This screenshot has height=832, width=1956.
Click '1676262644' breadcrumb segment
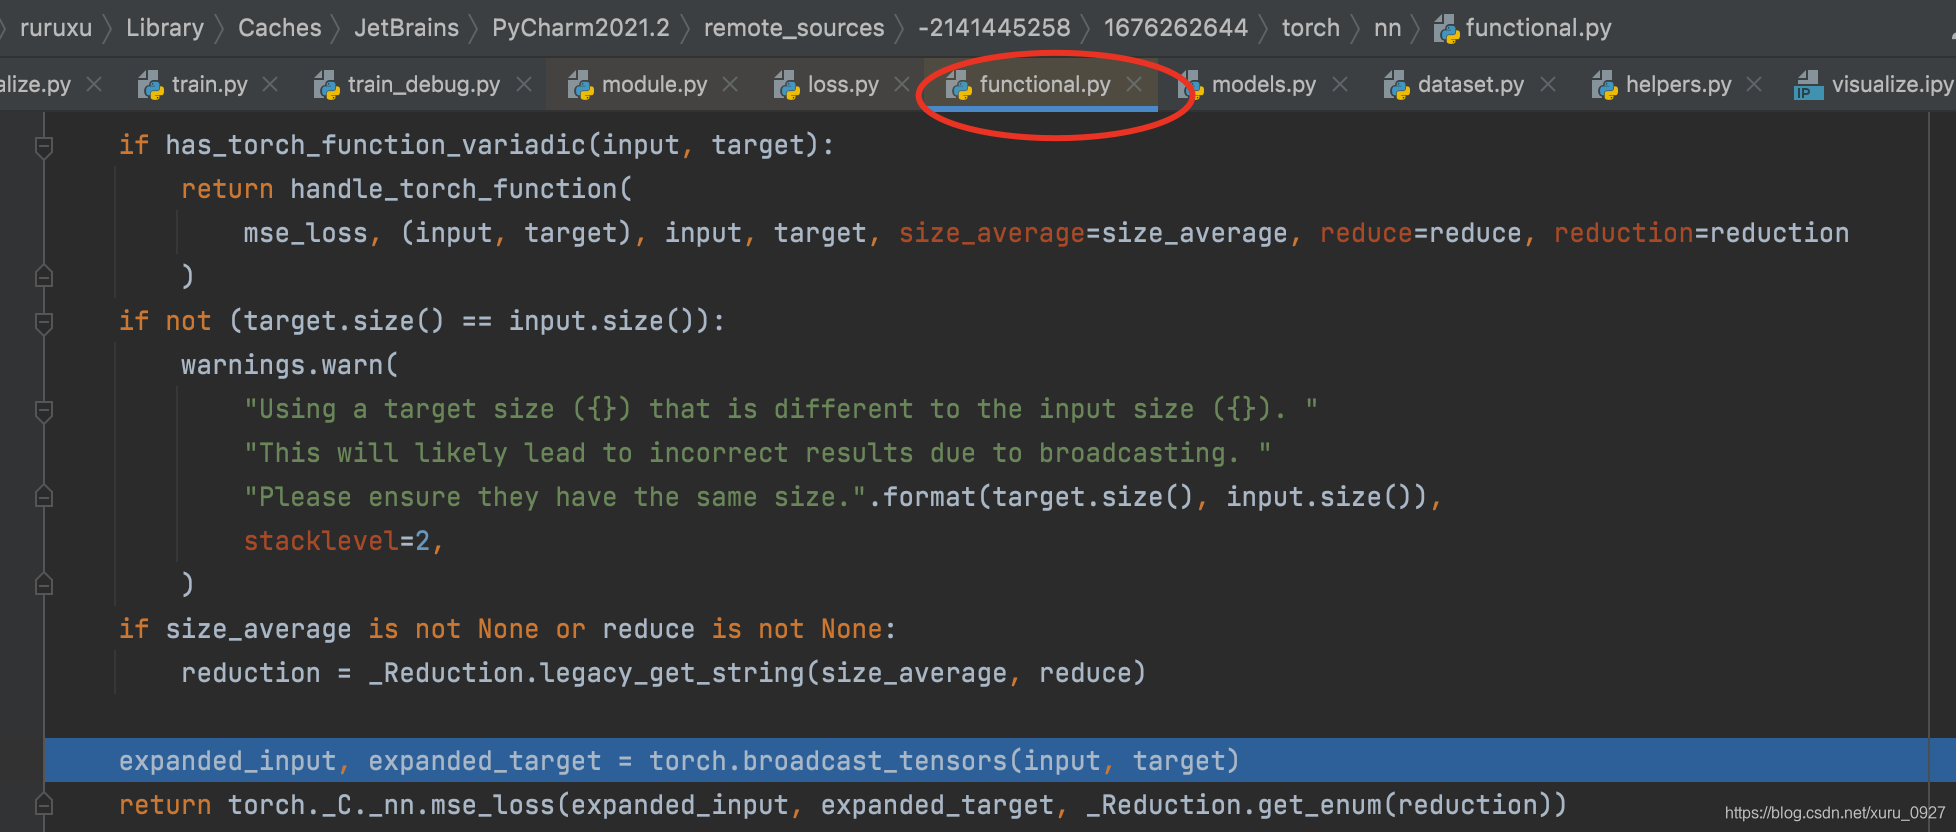1176,28
